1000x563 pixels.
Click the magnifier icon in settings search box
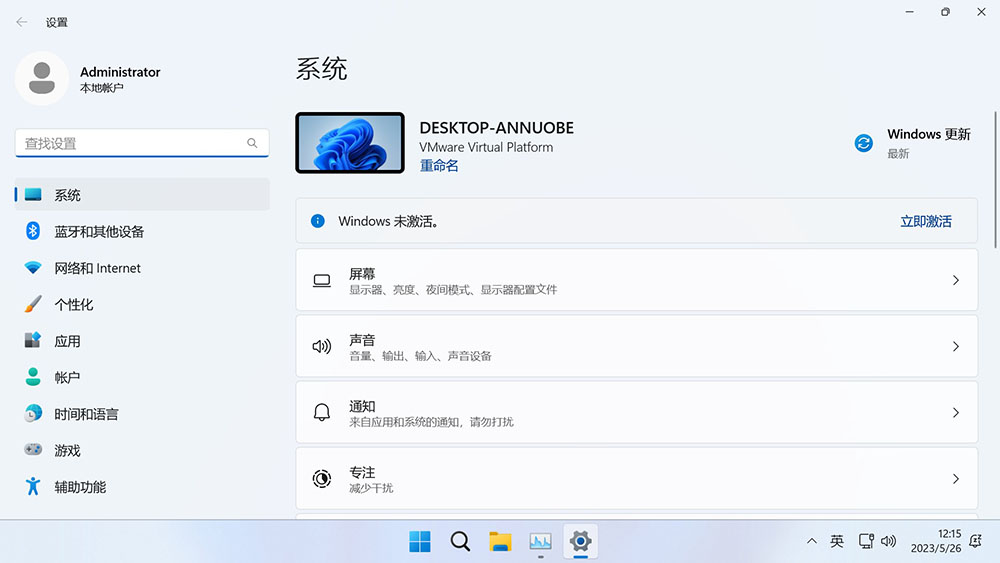(x=253, y=143)
